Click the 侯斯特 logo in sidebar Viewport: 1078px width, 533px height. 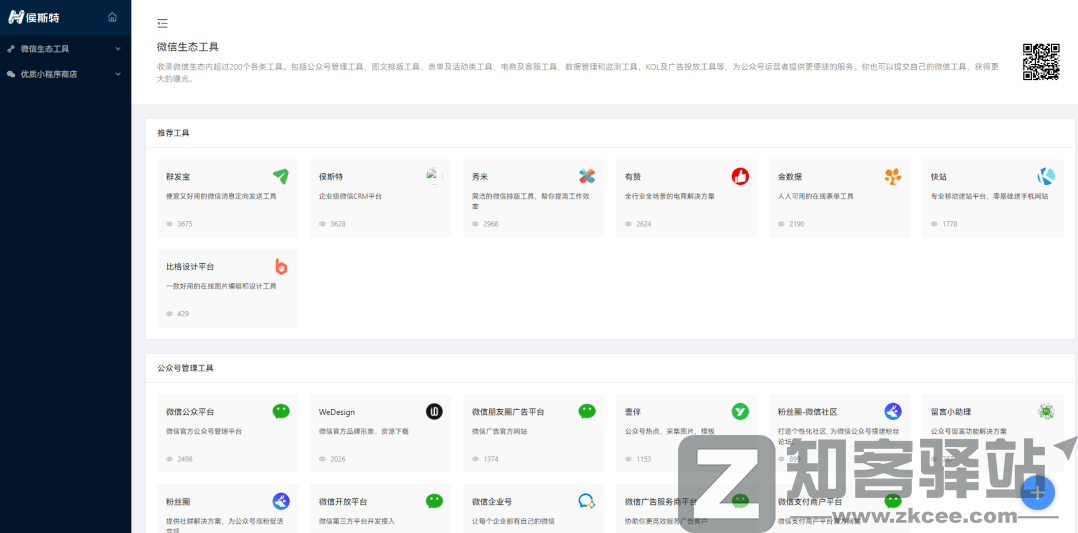tap(35, 17)
